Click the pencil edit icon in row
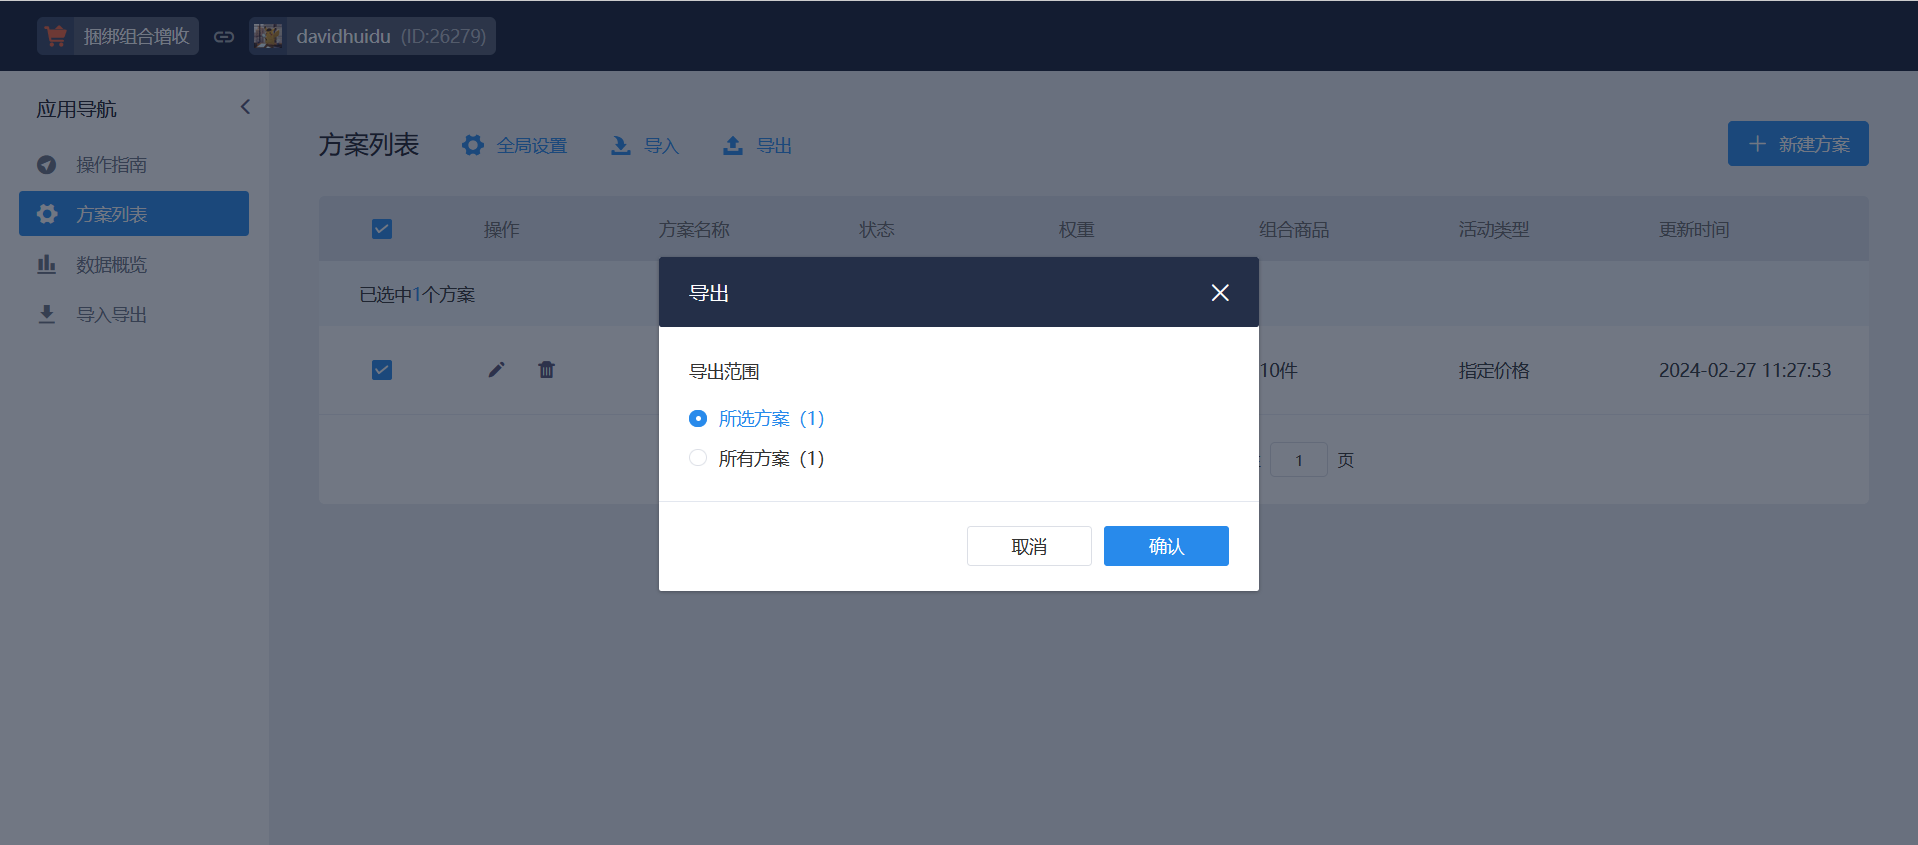The width and height of the screenshot is (1918, 845). pos(496,370)
